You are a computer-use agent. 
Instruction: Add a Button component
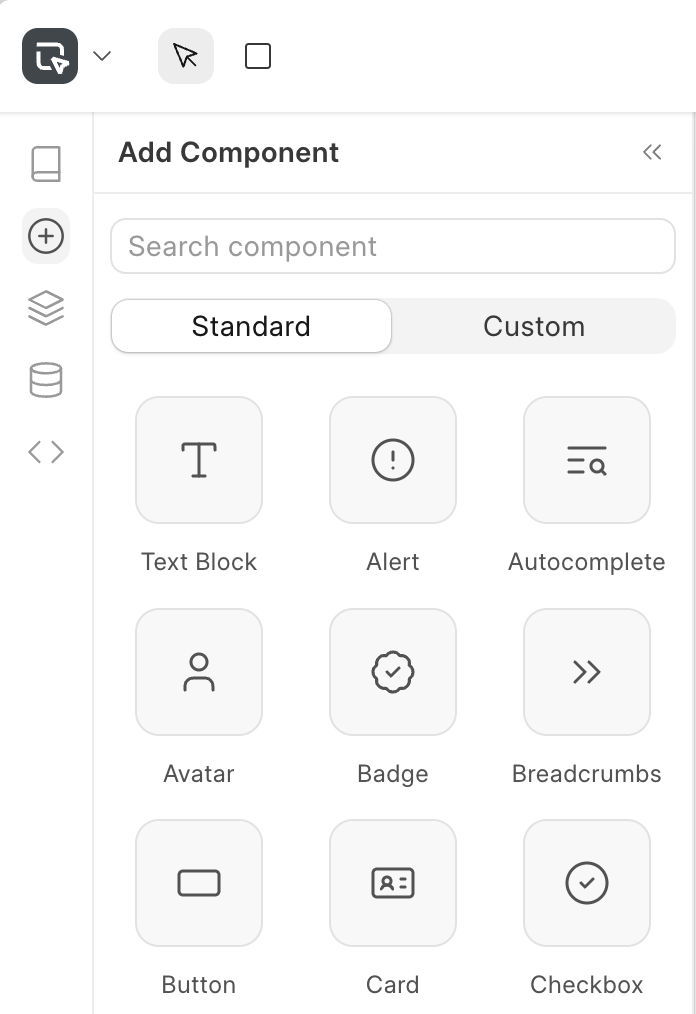click(x=198, y=883)
